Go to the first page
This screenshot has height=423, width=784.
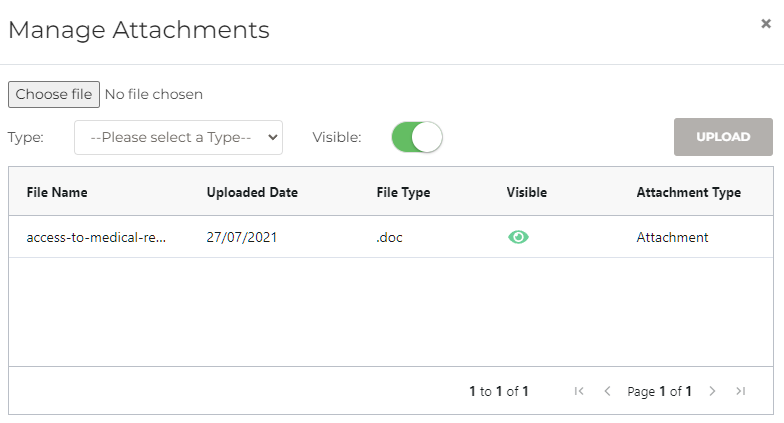pos(579,391)
